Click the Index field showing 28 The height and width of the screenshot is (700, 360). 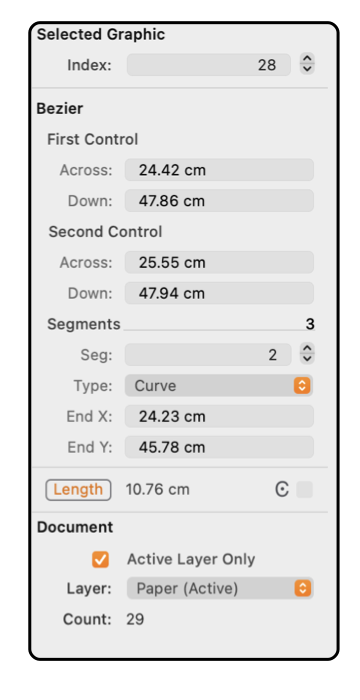point(209,65)
